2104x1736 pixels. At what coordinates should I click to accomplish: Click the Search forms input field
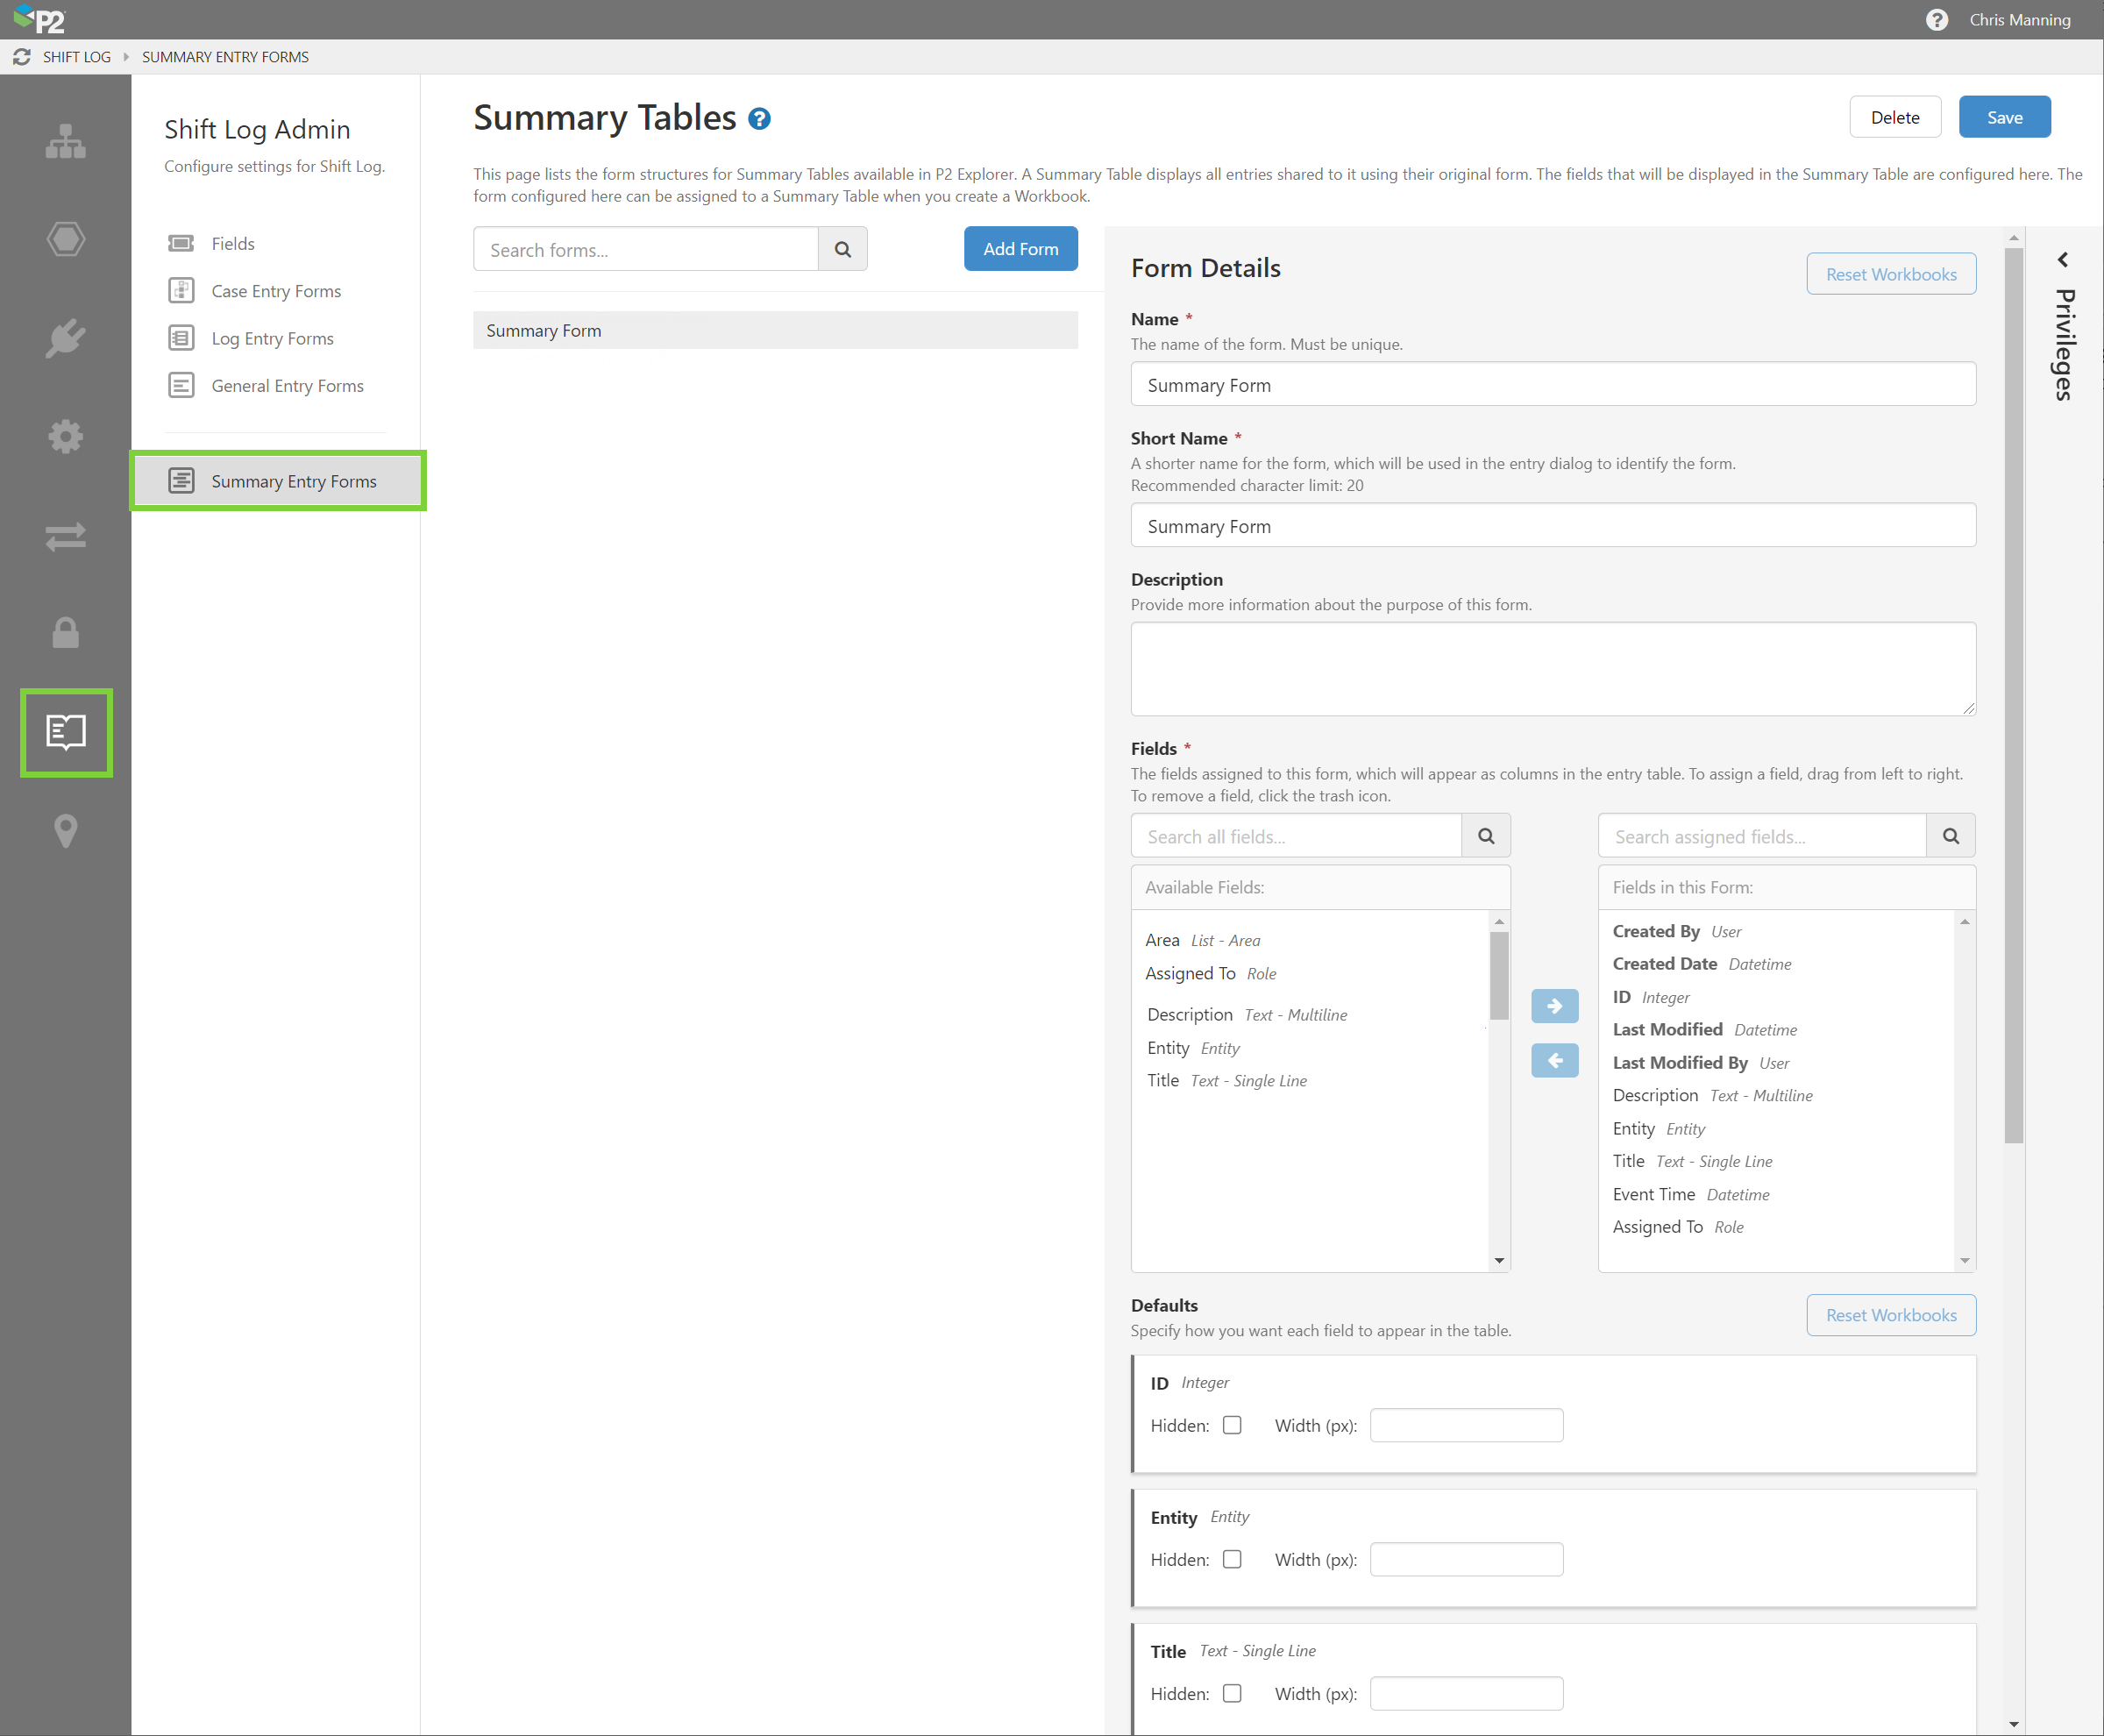click(x=646, y=249)
